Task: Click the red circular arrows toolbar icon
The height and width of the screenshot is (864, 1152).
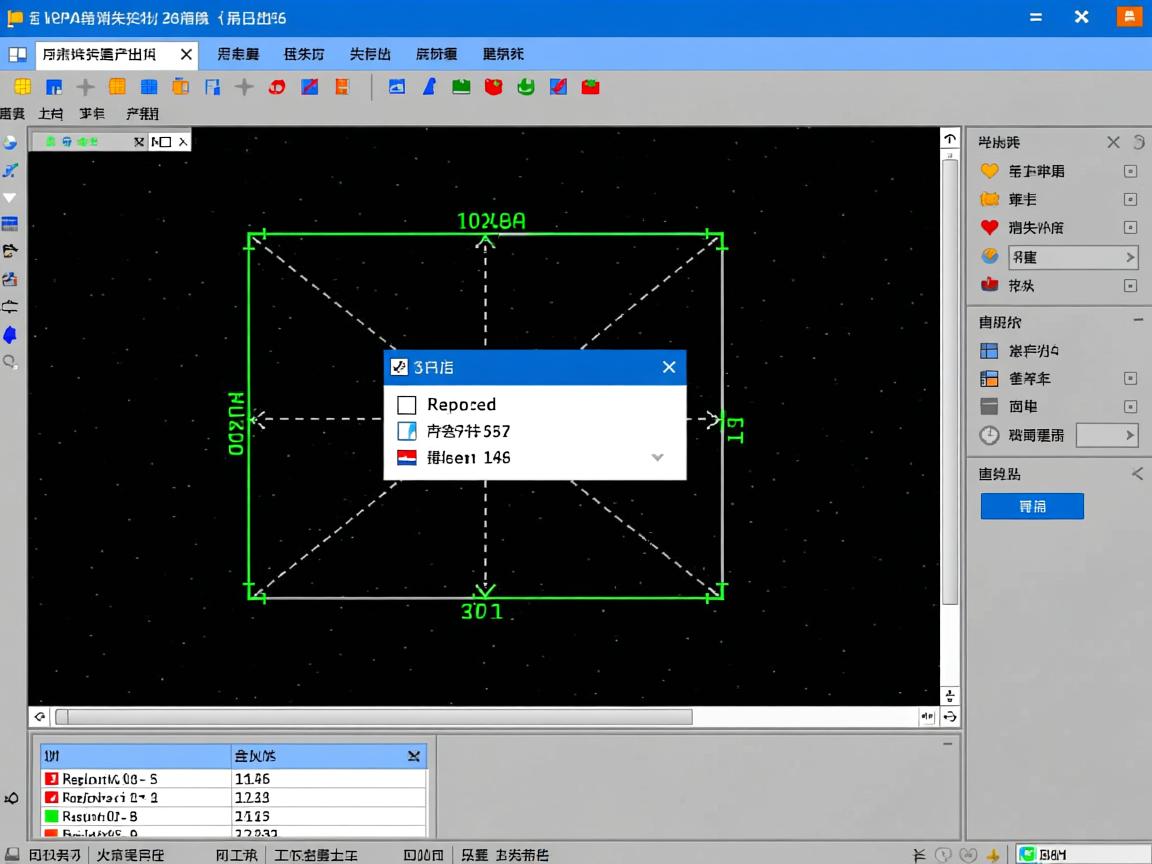Action: point(277,87)
